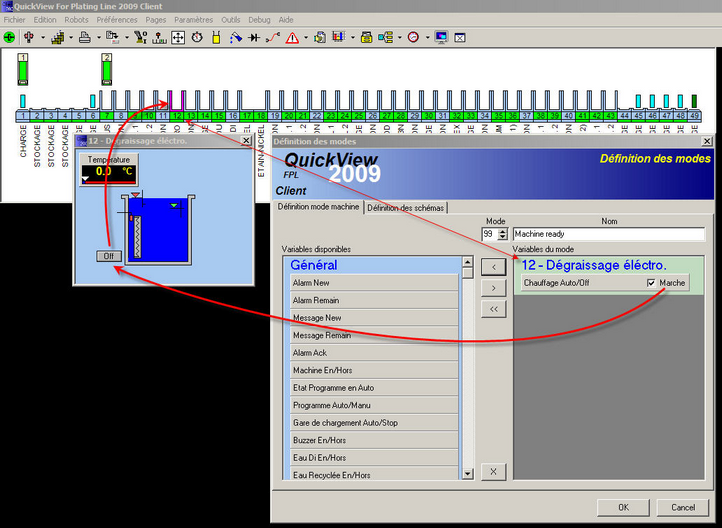This screenshot has height=528, width=722.
Task: Click the red alarm triangle icon
Action: [292, 37]
